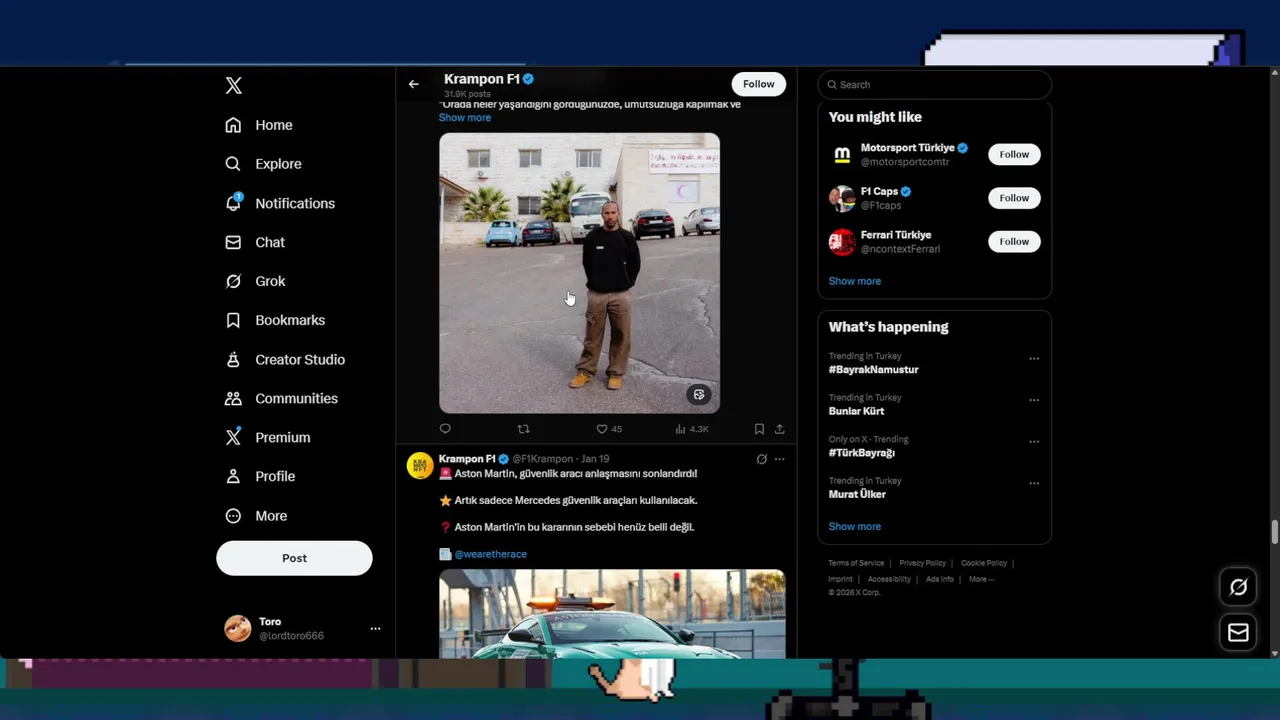Bookmark the photo post
1280x720 pixels.
click(x=759, y=429)
